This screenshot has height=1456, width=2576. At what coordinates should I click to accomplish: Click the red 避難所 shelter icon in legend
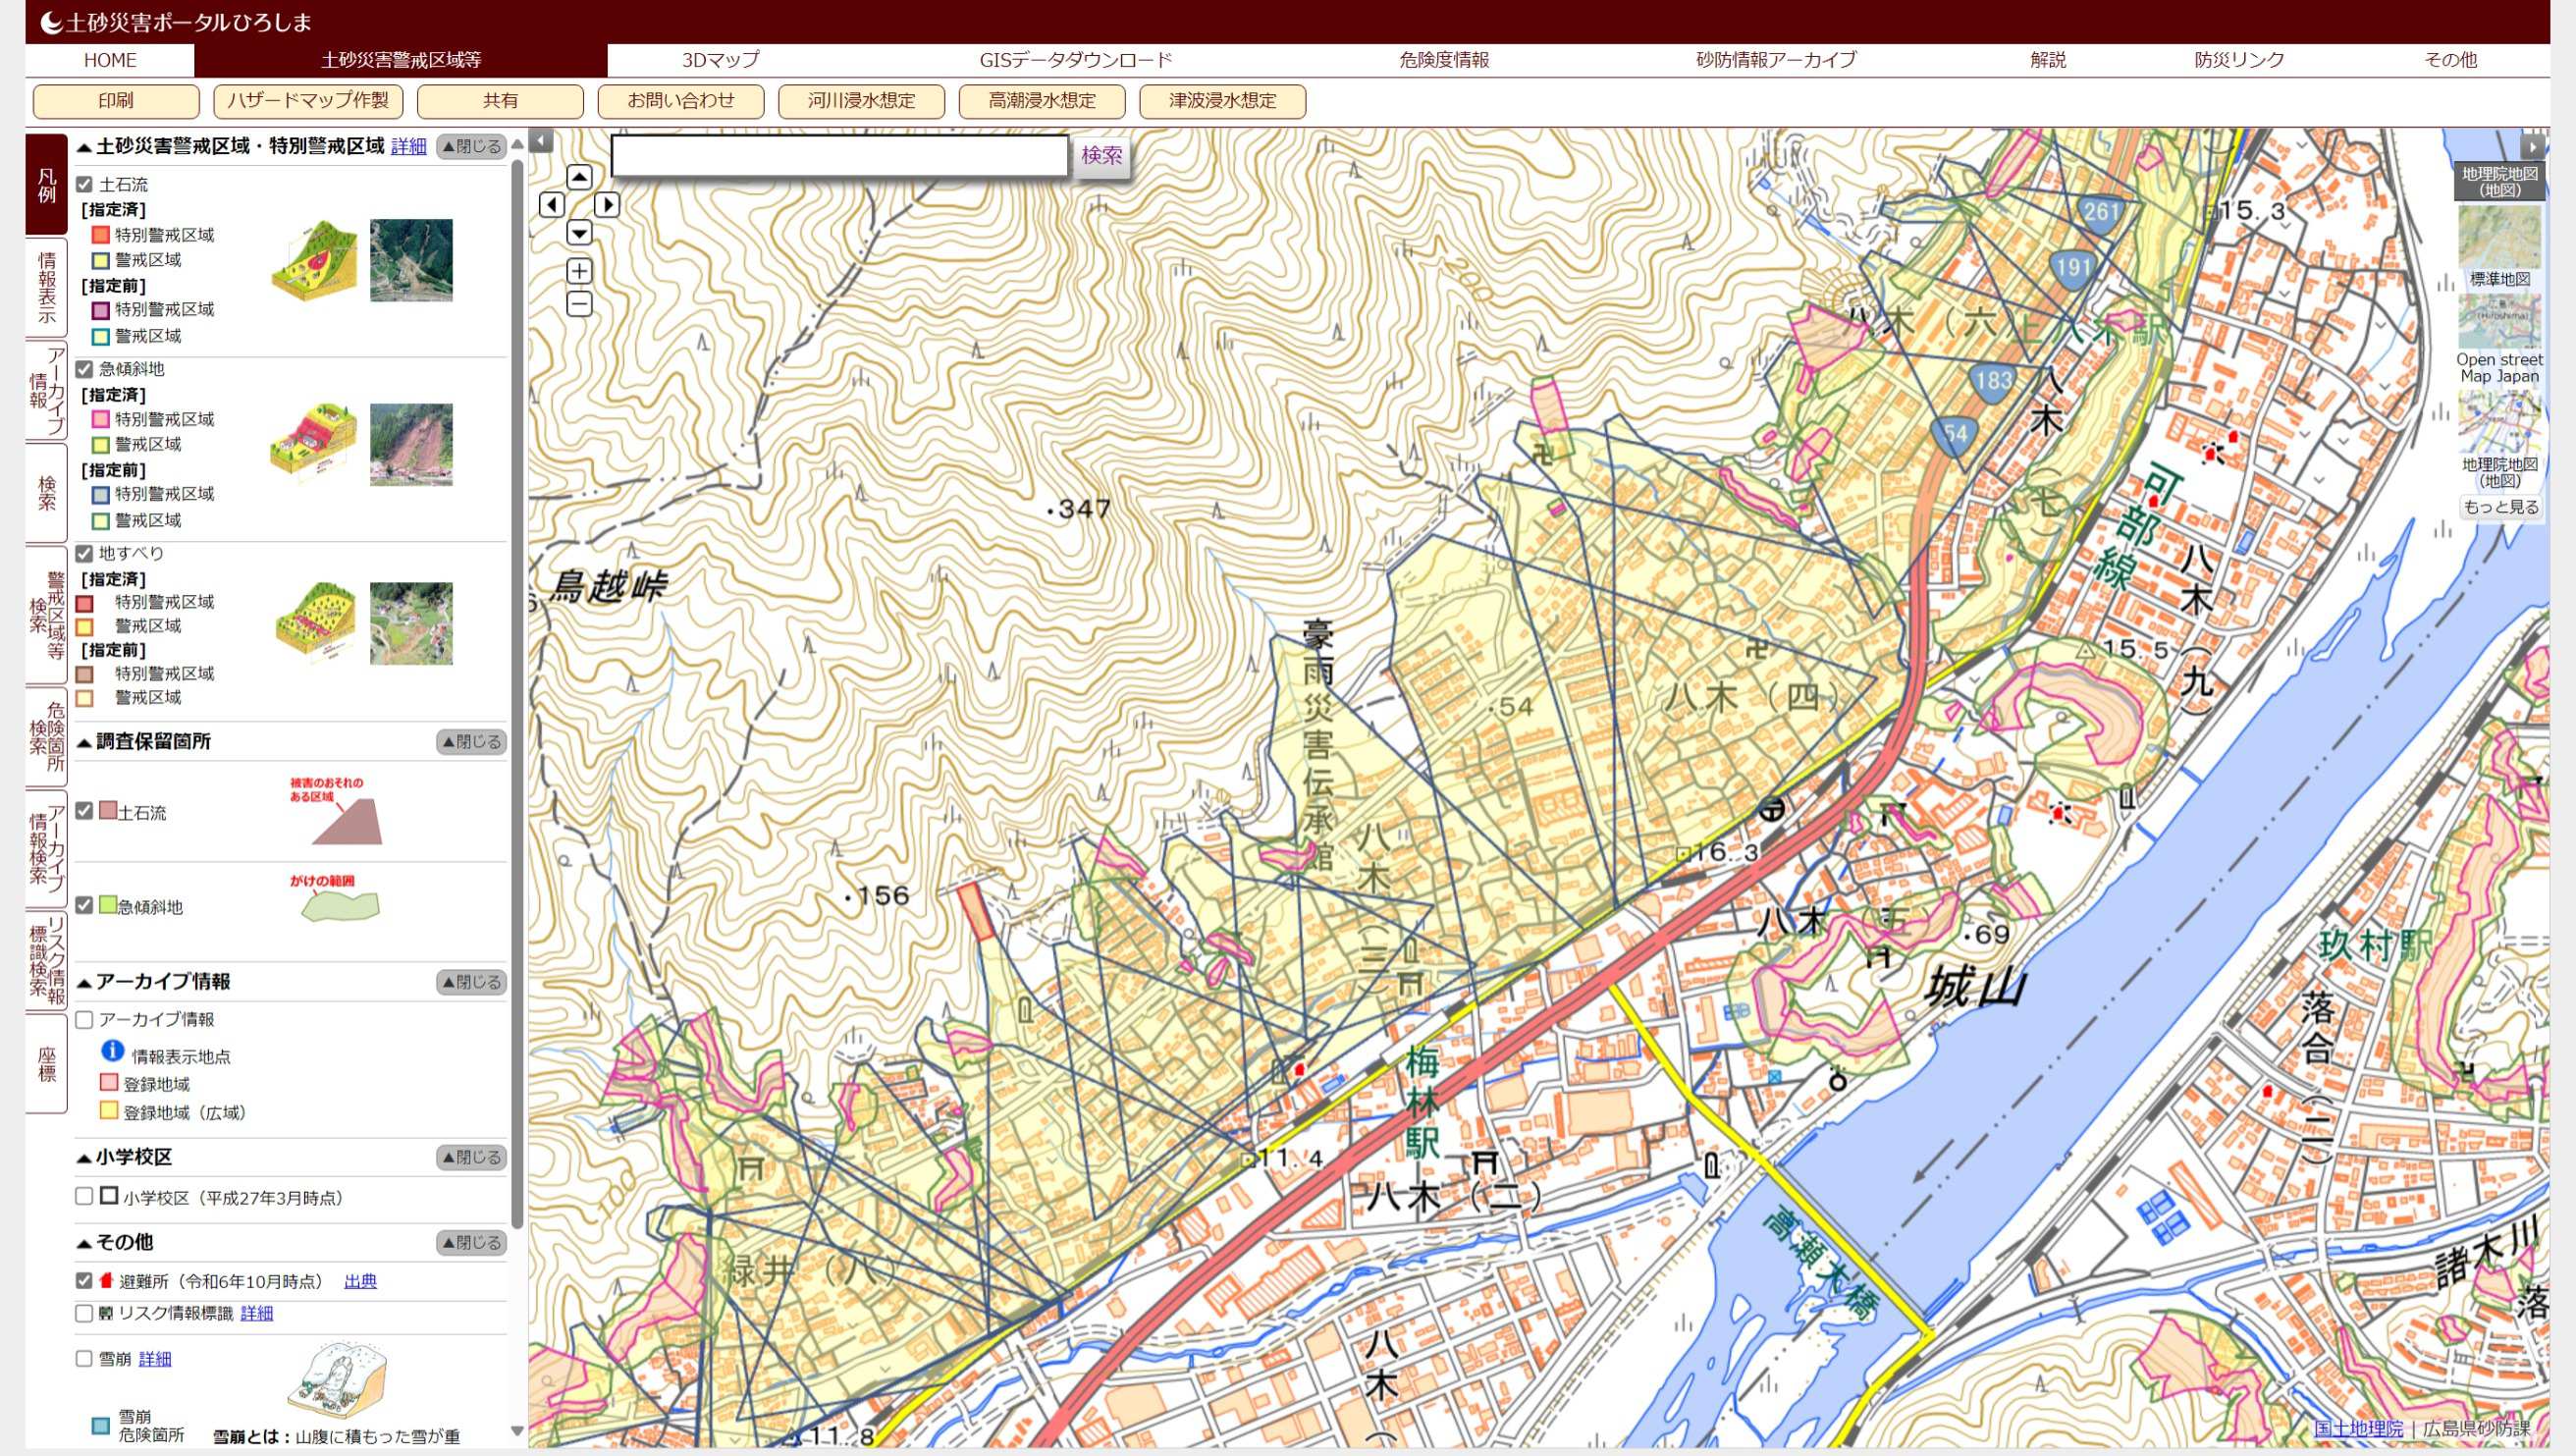[106, 1281]
